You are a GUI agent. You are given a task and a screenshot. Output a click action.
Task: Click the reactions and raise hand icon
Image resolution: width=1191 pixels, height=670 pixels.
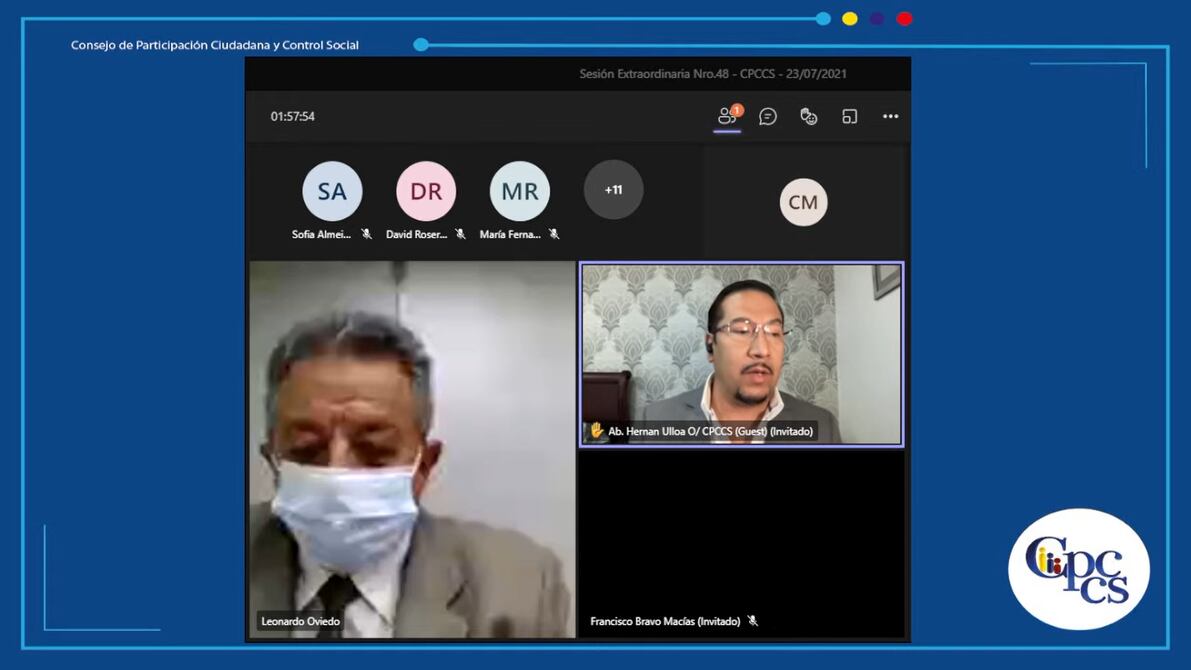[809, 117]
